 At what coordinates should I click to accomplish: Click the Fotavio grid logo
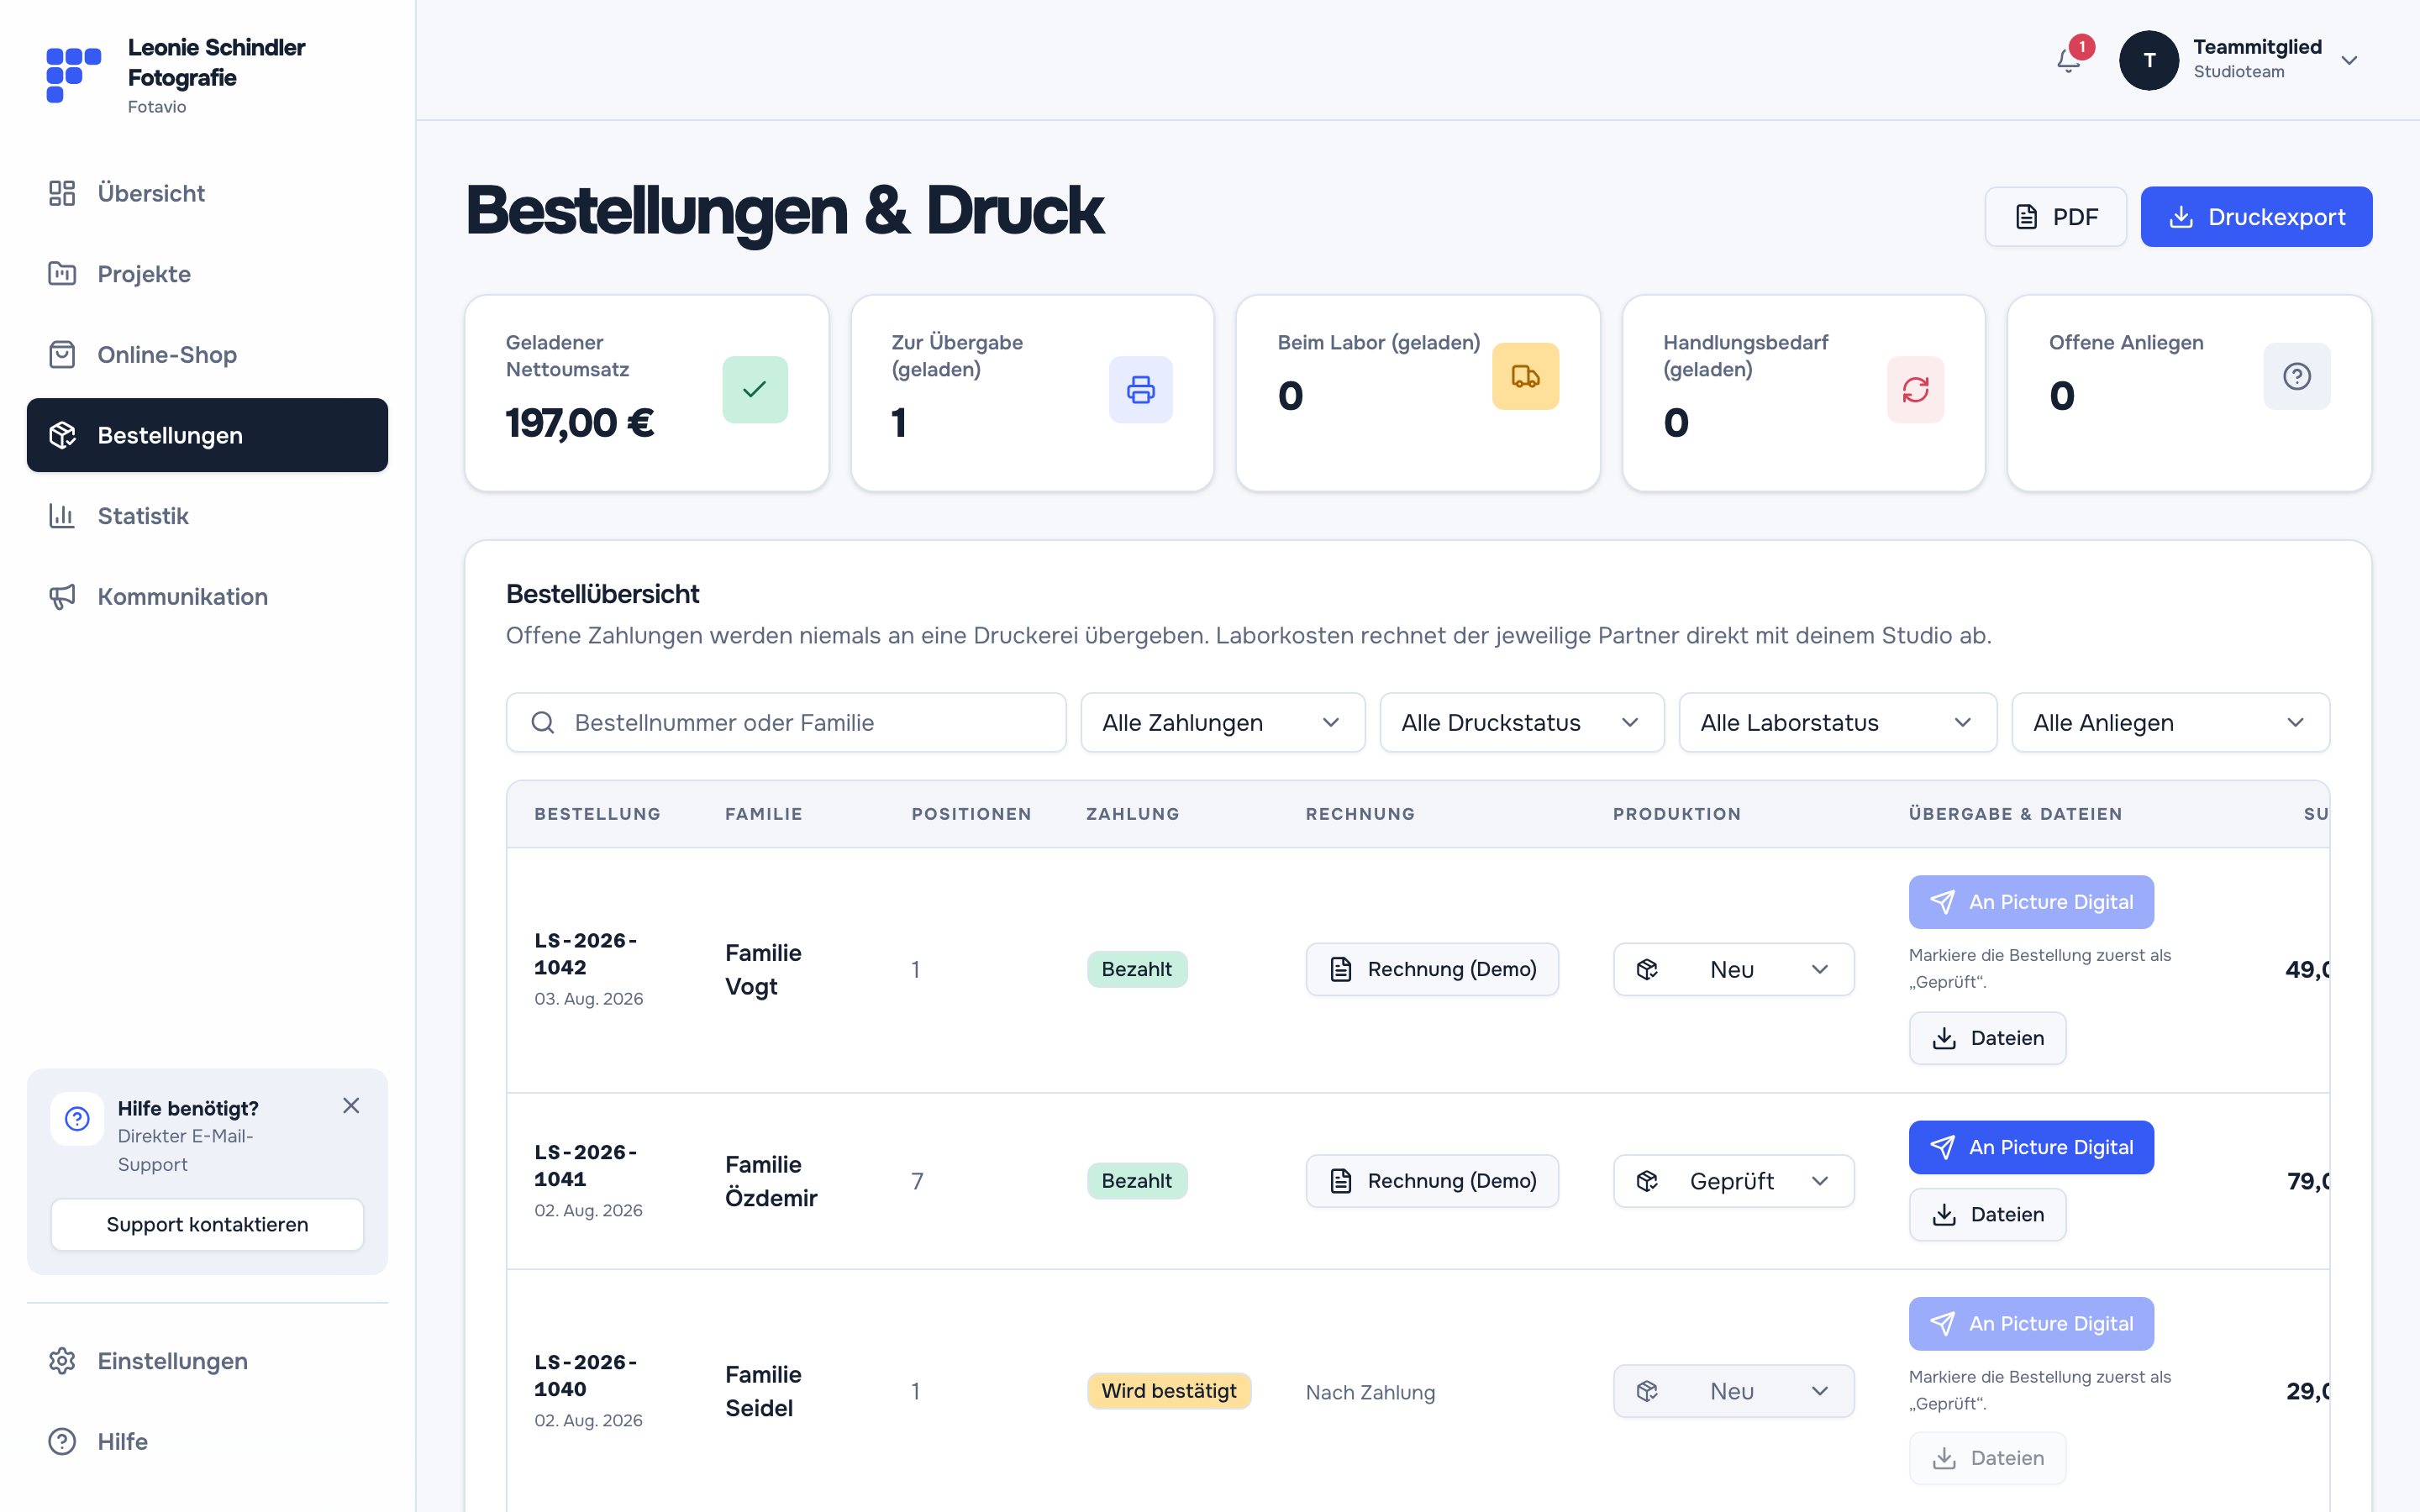click(73, 75)
